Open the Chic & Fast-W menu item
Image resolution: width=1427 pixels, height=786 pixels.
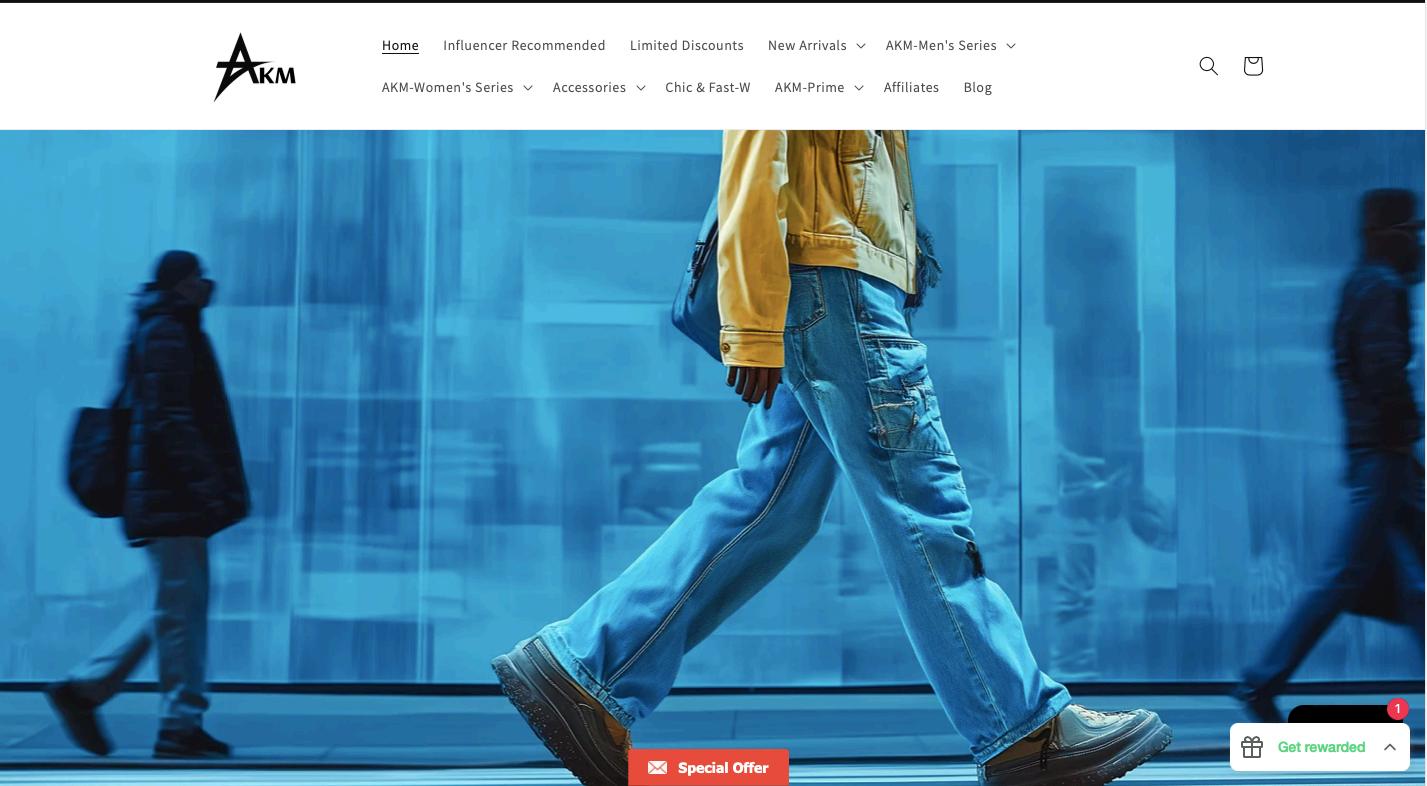(x=708, y=88)
